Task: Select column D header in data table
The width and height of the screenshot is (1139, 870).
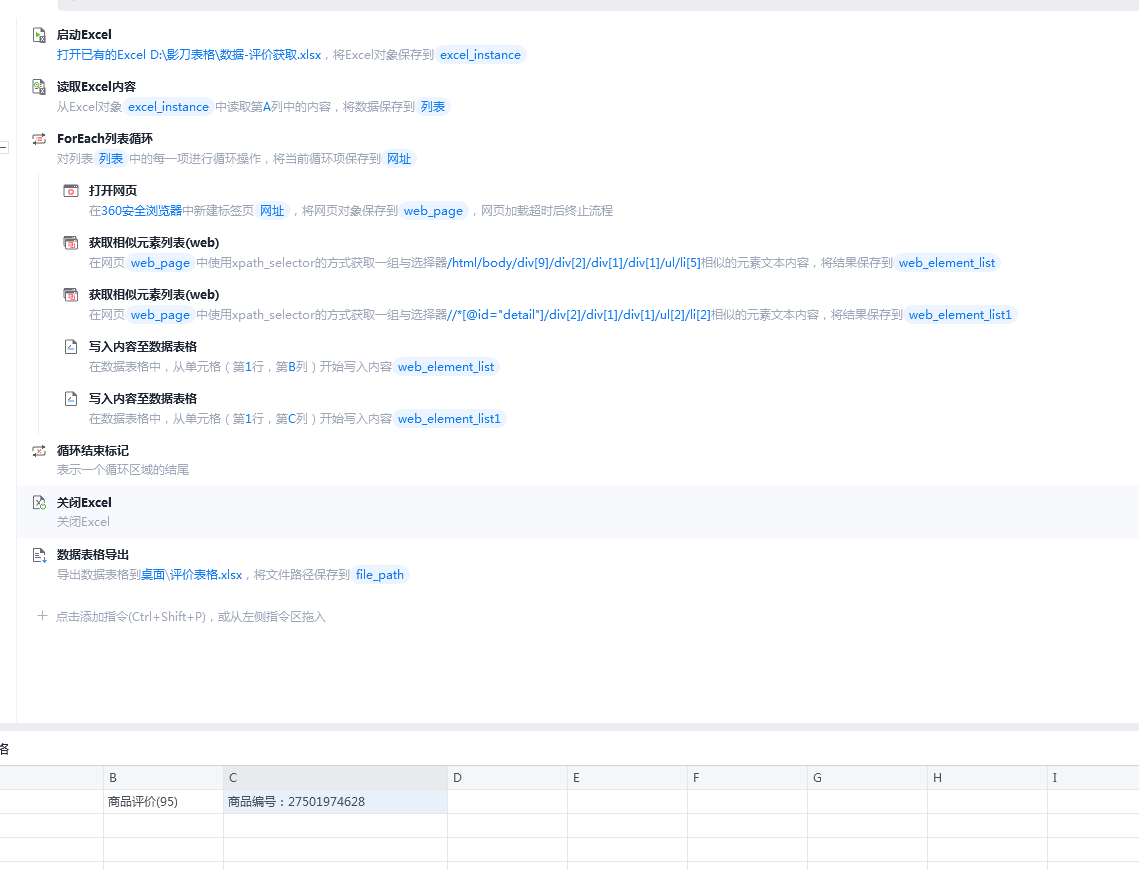Action: (x=508, y=778)
